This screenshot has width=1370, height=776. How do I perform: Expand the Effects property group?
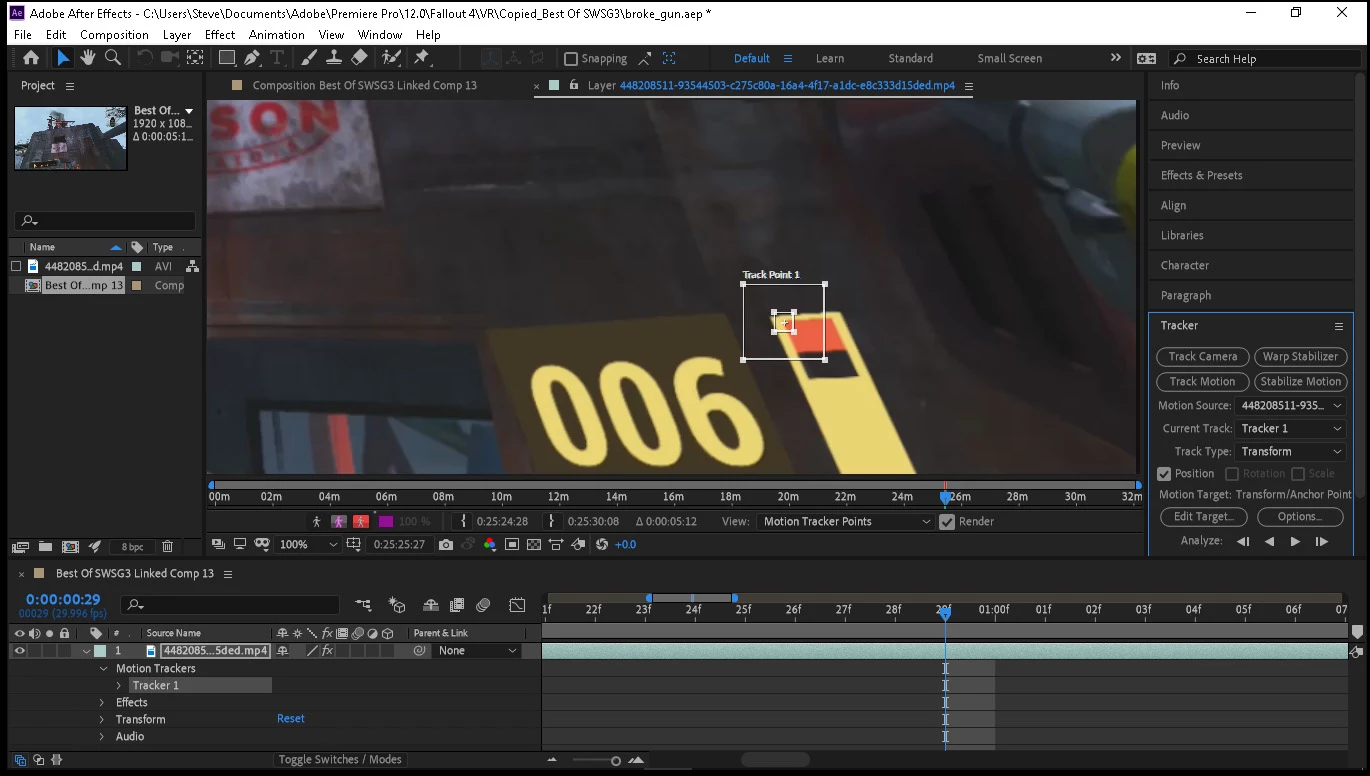tap(102, 703)
